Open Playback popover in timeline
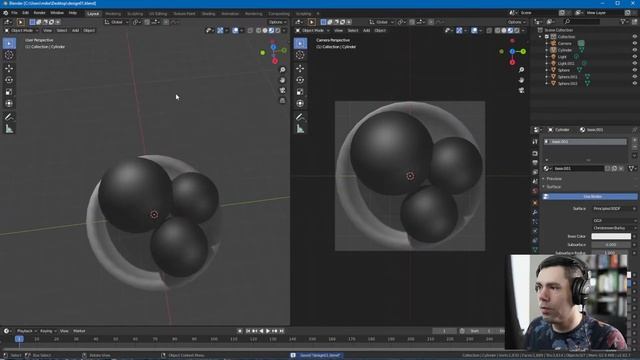640x360 pixels. pyautogui.click(x=27, y=331)
